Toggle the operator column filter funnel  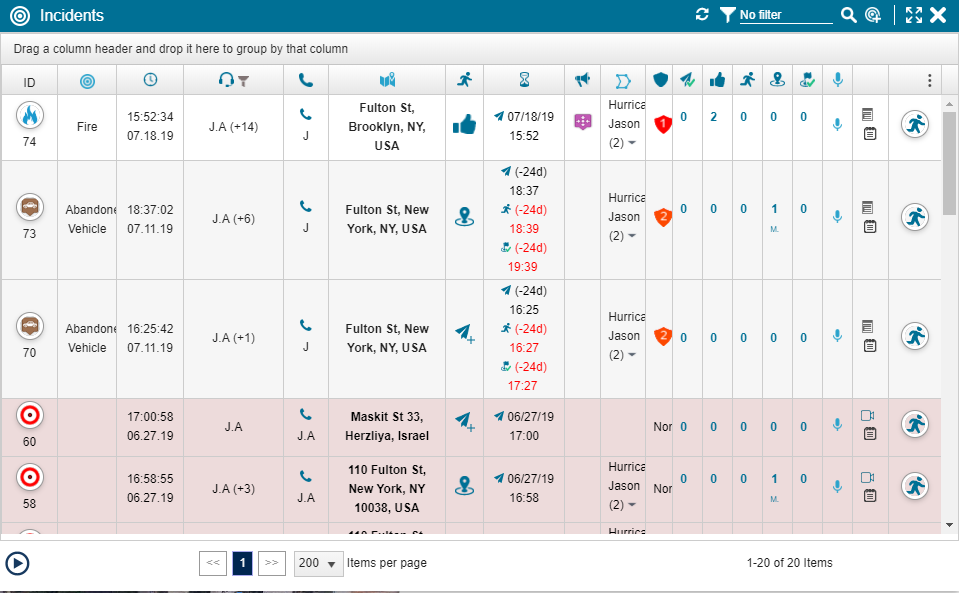pyautogui.click(x=243, y=81)
